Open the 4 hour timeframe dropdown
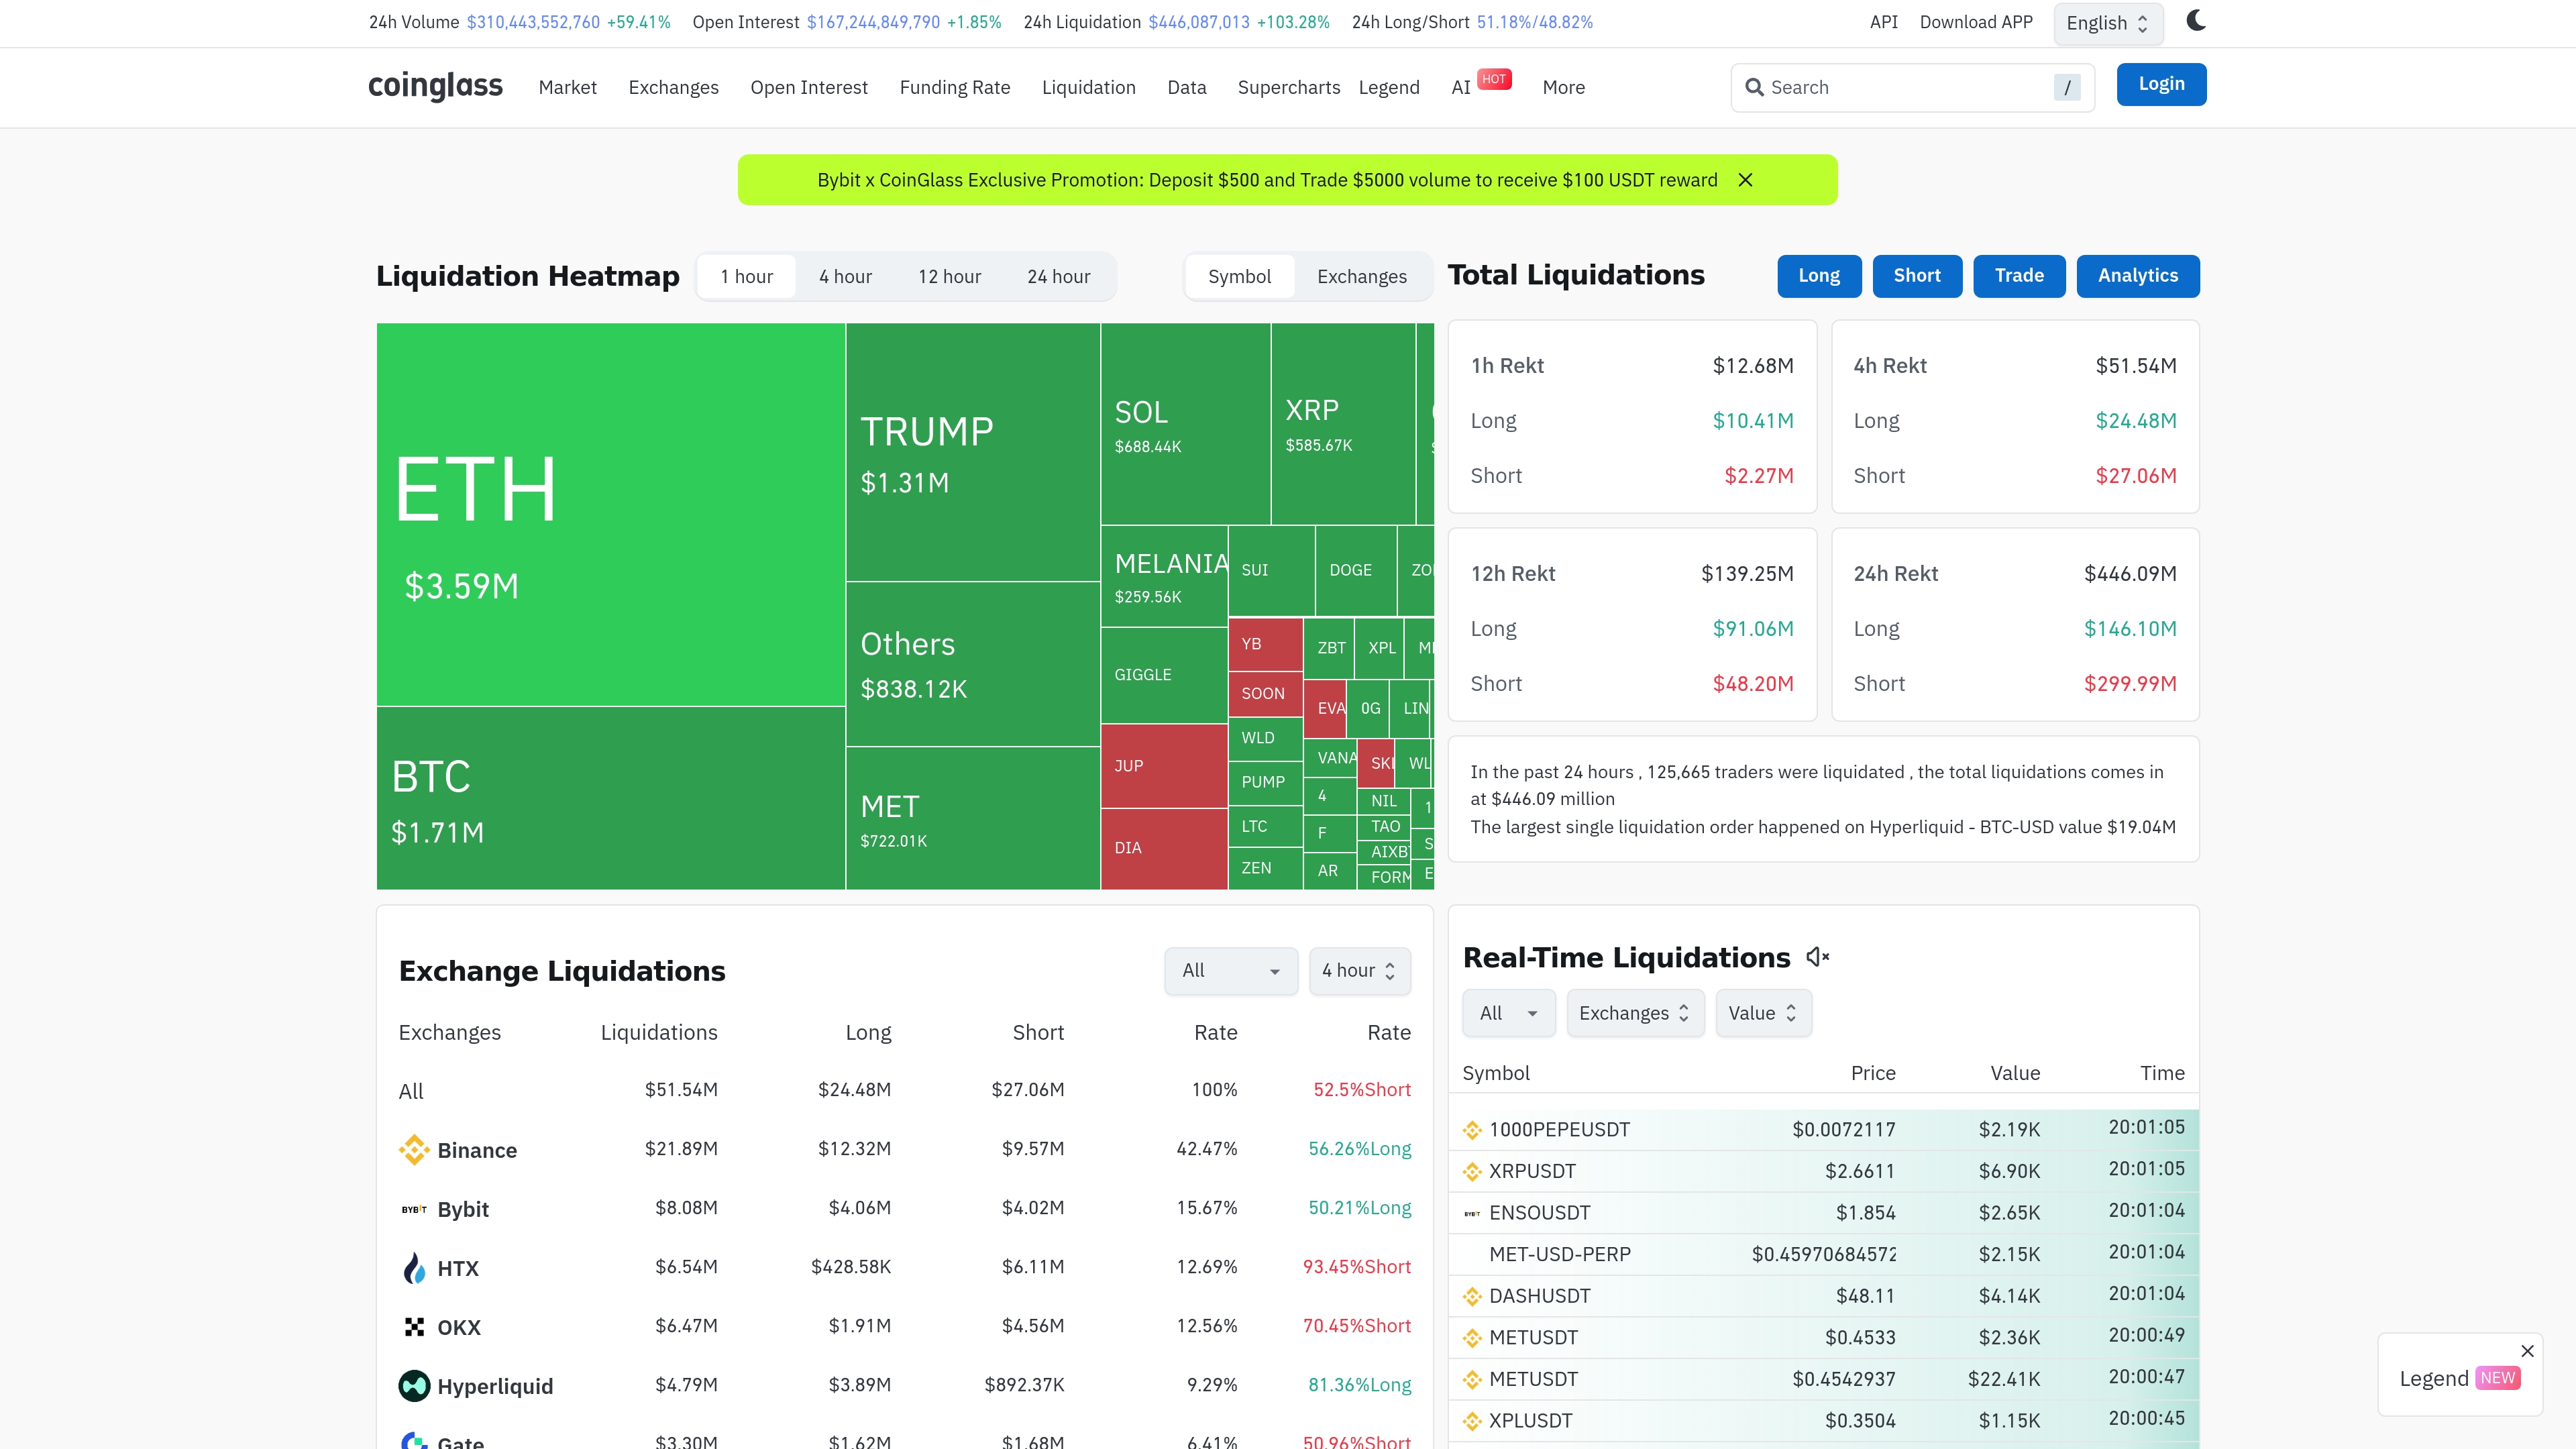Viewport: 2576px width, 1449px height. [x=1359, y=970]
